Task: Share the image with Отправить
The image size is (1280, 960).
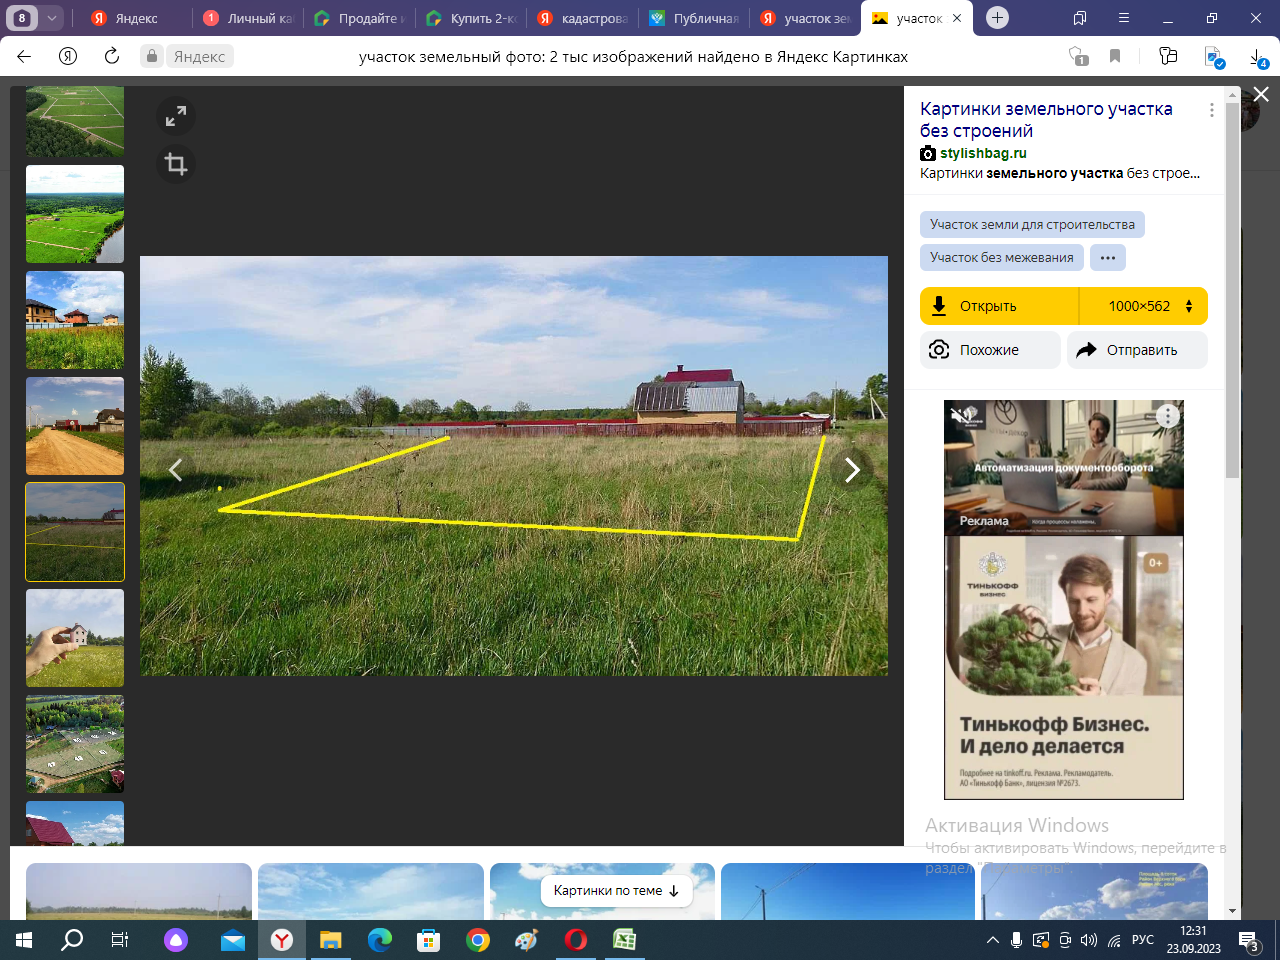Action: pyautogui.click(x=1138, y=350)
